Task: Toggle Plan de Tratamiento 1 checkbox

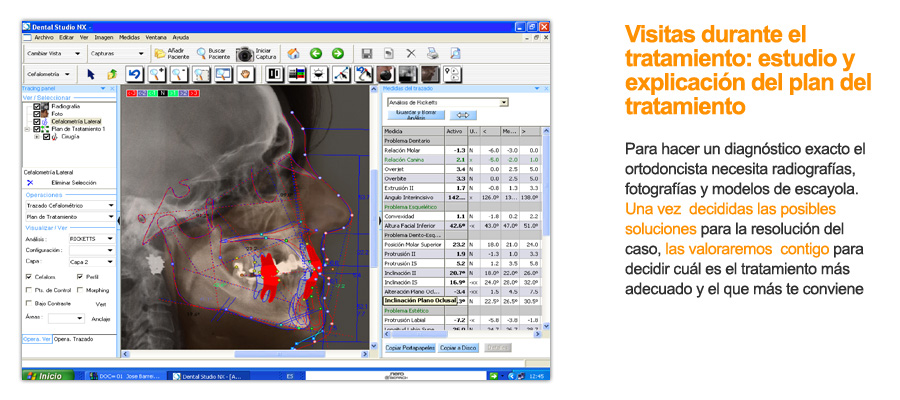Action: click(37, 129)
